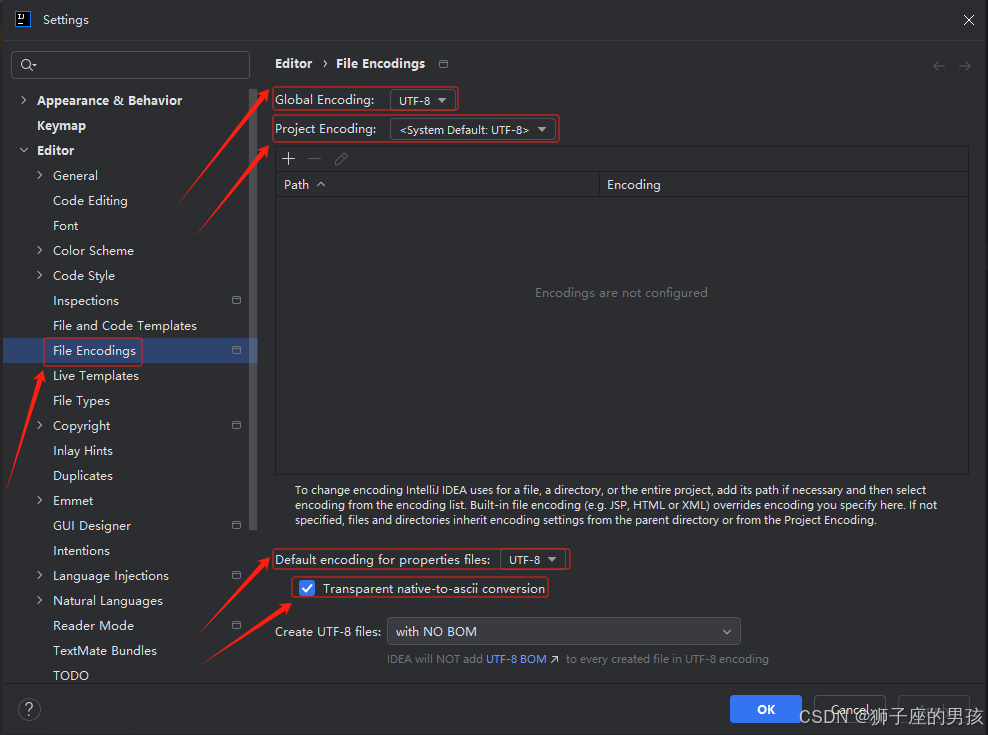Open Live Templates page
988x735 pixels.
coord(96,376)
